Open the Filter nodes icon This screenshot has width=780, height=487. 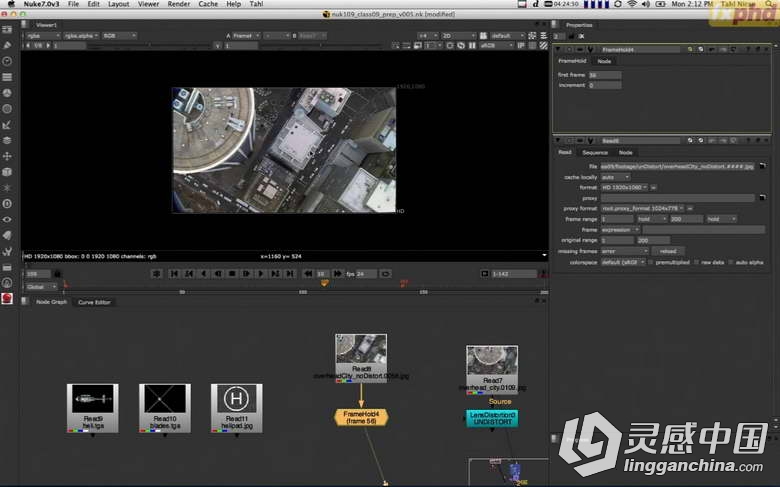(x=7, y=109)
